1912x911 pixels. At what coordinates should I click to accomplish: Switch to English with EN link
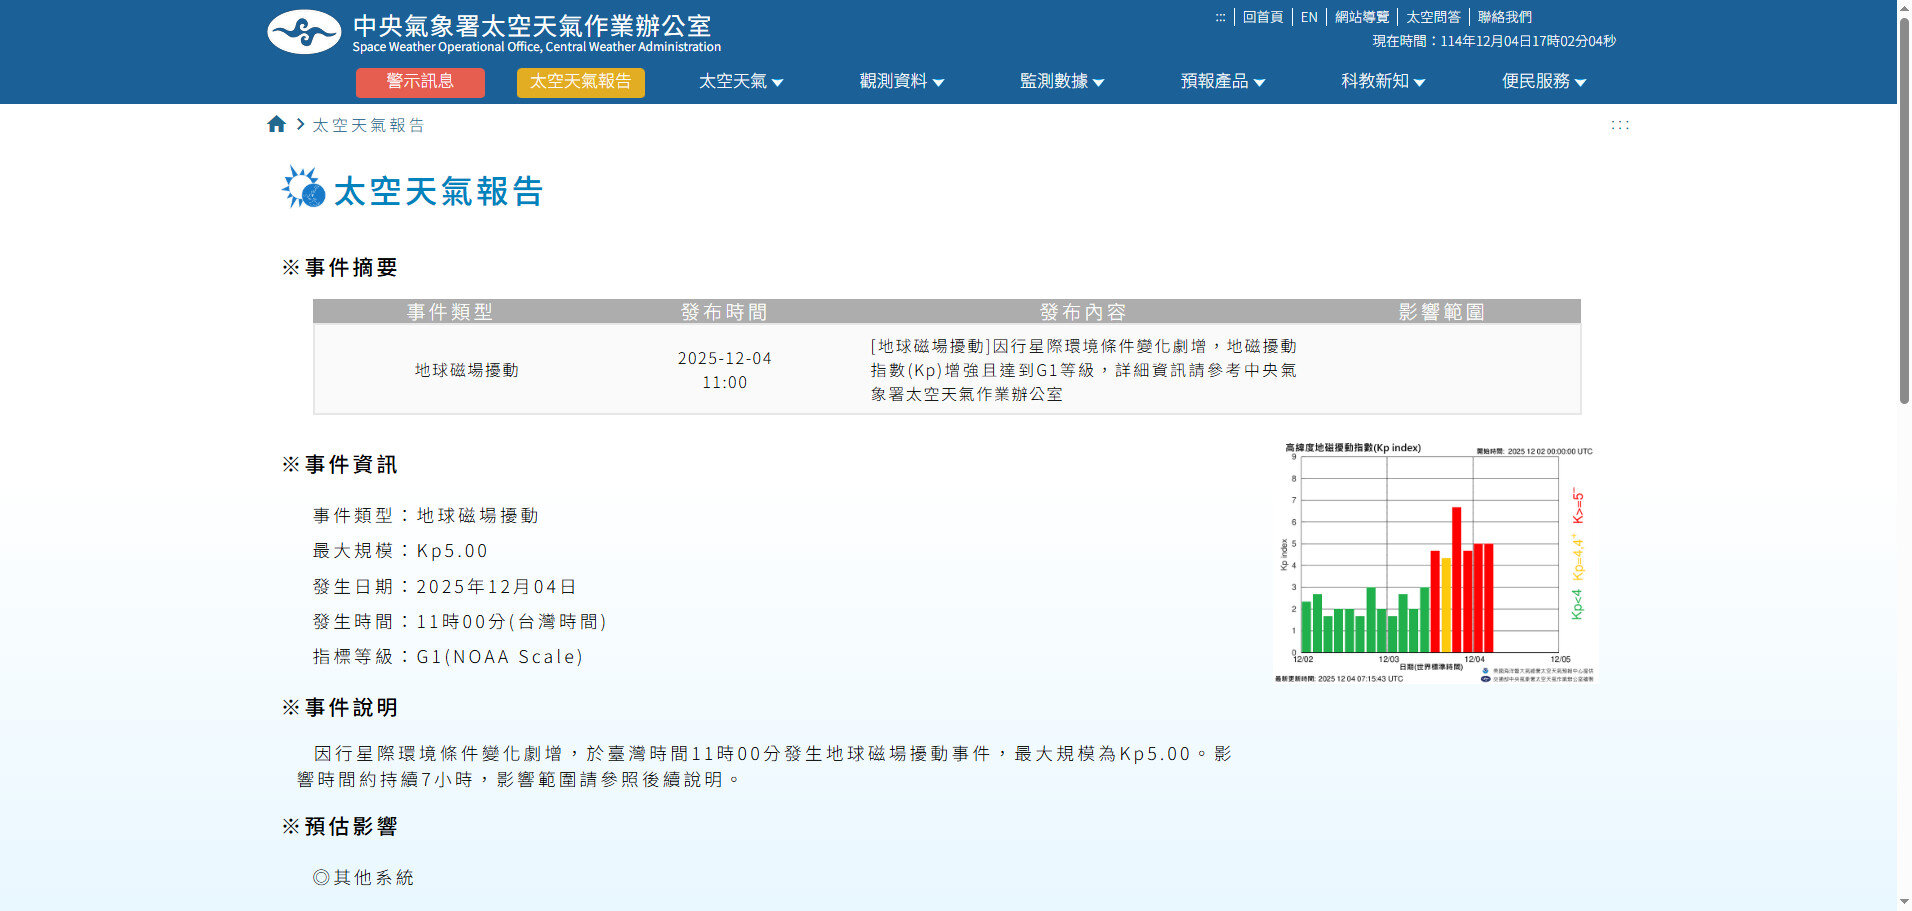[x=1309, y=17]
